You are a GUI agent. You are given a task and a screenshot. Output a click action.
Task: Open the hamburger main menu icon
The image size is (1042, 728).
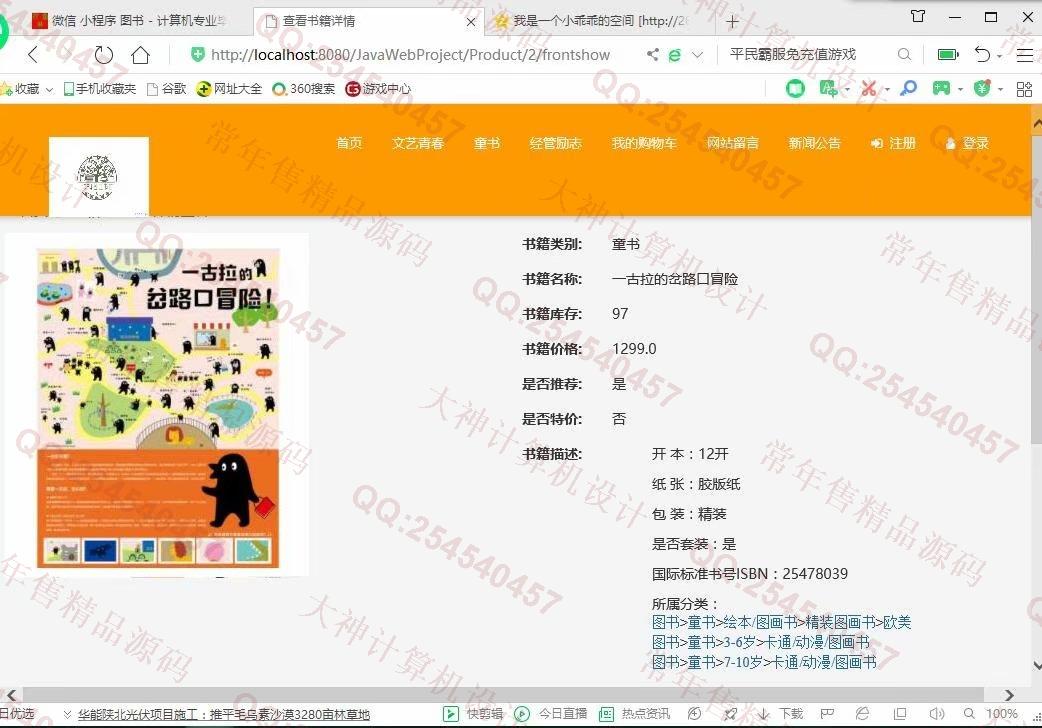click(x=1024, y=55)
